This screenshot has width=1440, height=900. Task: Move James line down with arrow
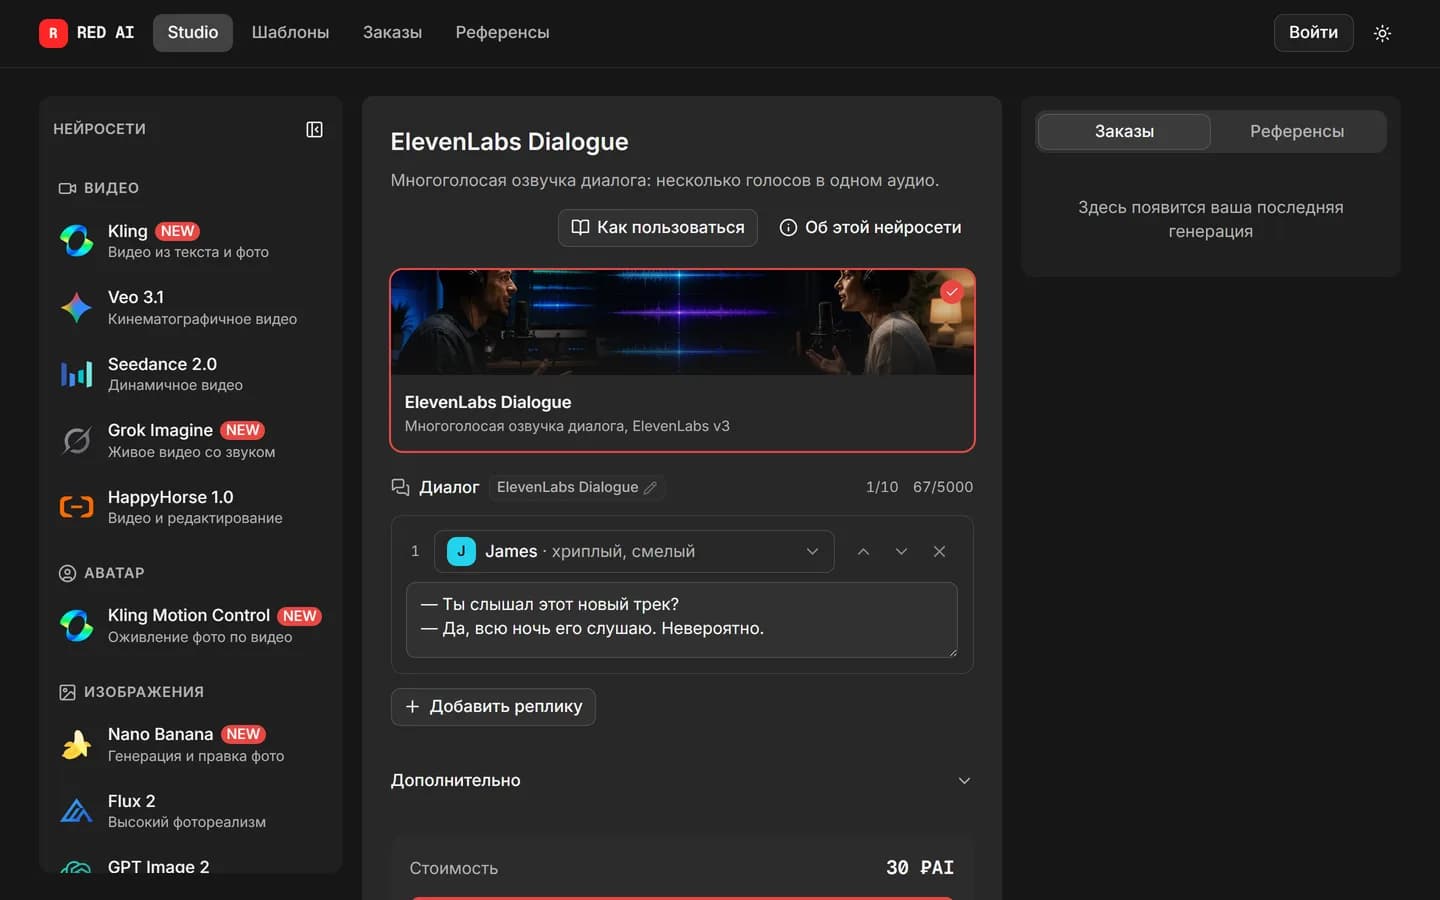901,551
